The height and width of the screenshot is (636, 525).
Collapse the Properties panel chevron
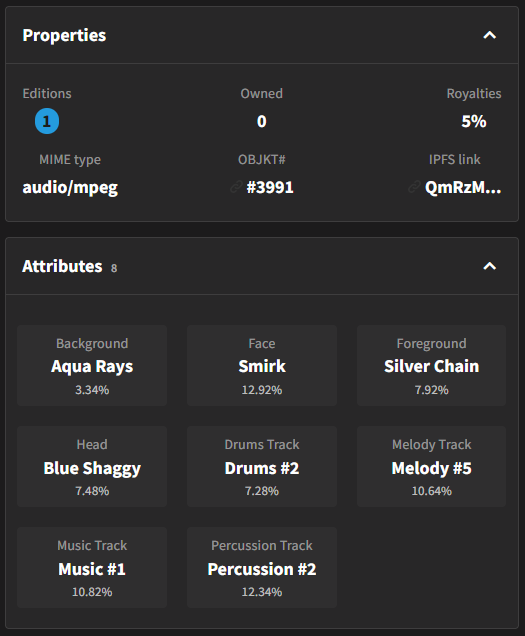[x=490, y=35]
